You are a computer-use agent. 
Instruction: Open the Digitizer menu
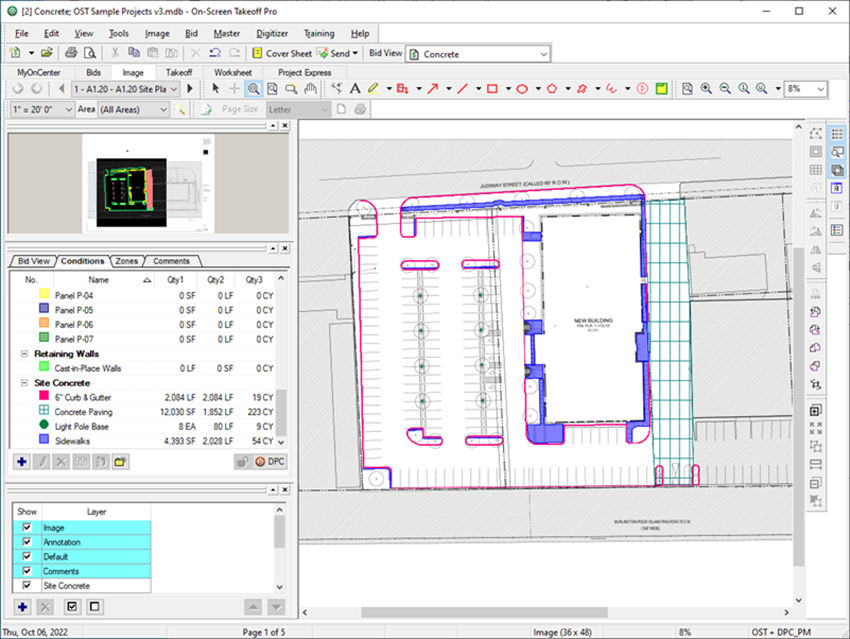tap(271, 33)
